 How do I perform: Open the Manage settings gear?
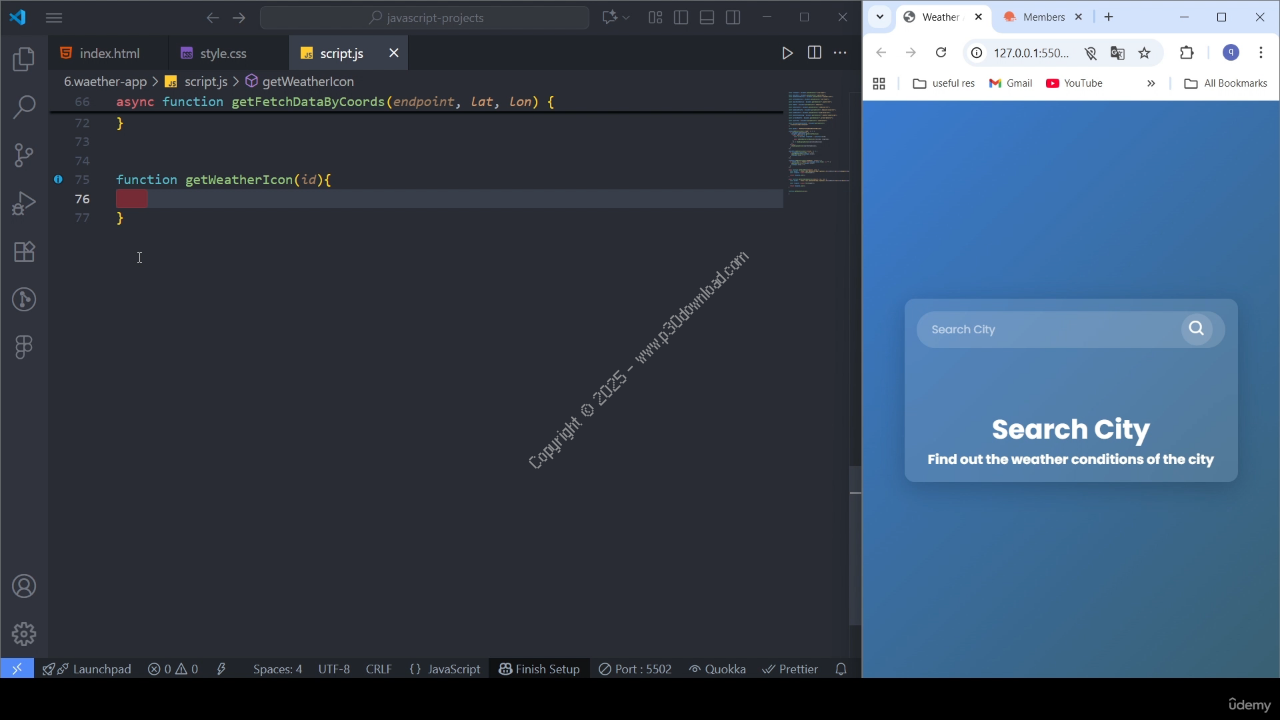(x=24, y=634)
